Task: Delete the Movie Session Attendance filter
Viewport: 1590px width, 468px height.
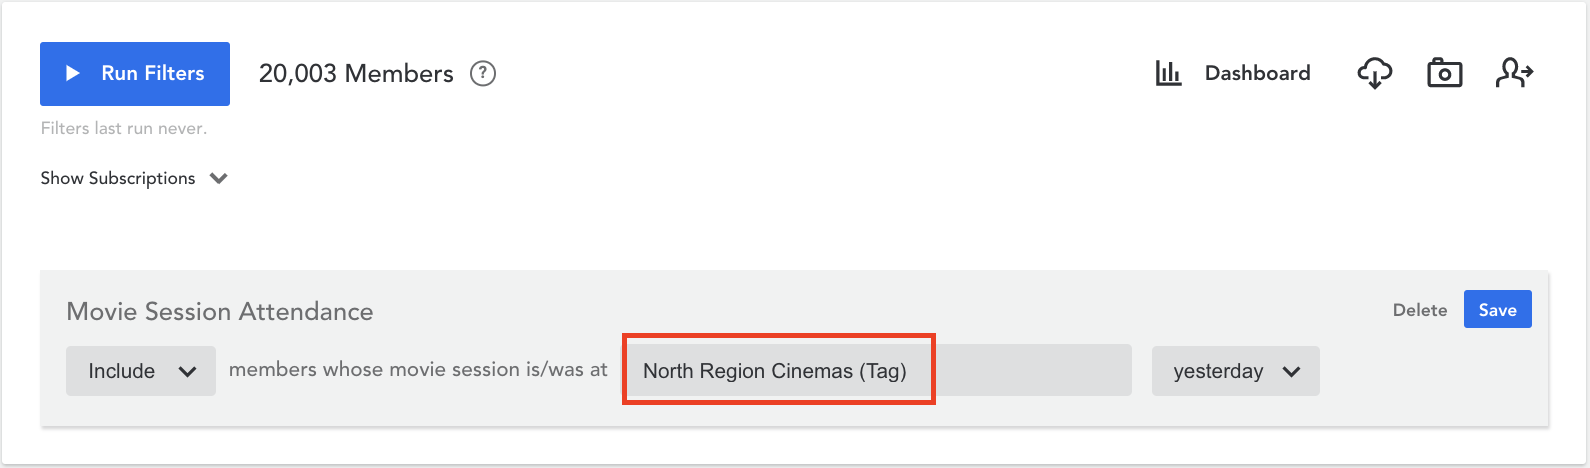Action: coord(1420,310)
